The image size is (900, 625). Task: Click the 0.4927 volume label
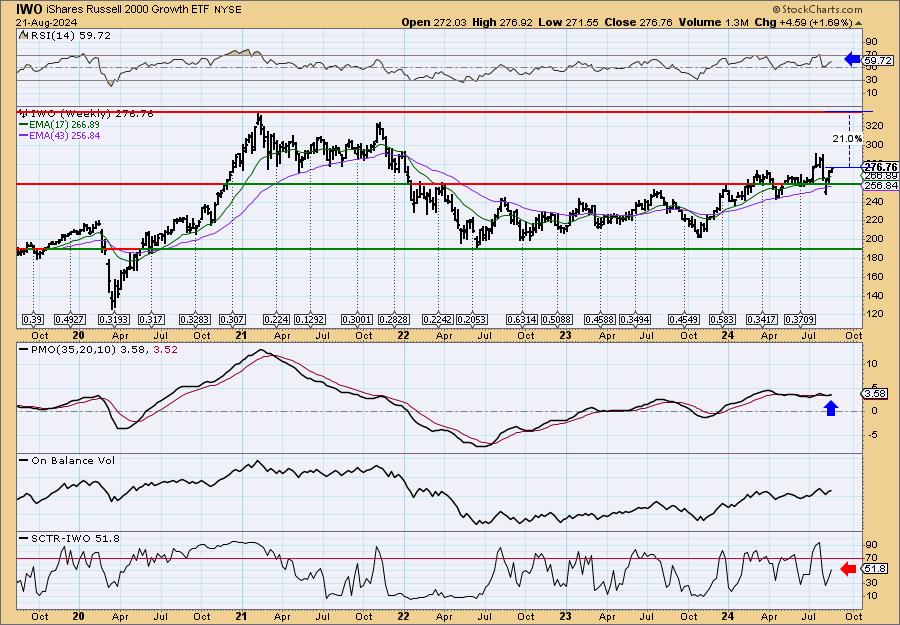70,319
